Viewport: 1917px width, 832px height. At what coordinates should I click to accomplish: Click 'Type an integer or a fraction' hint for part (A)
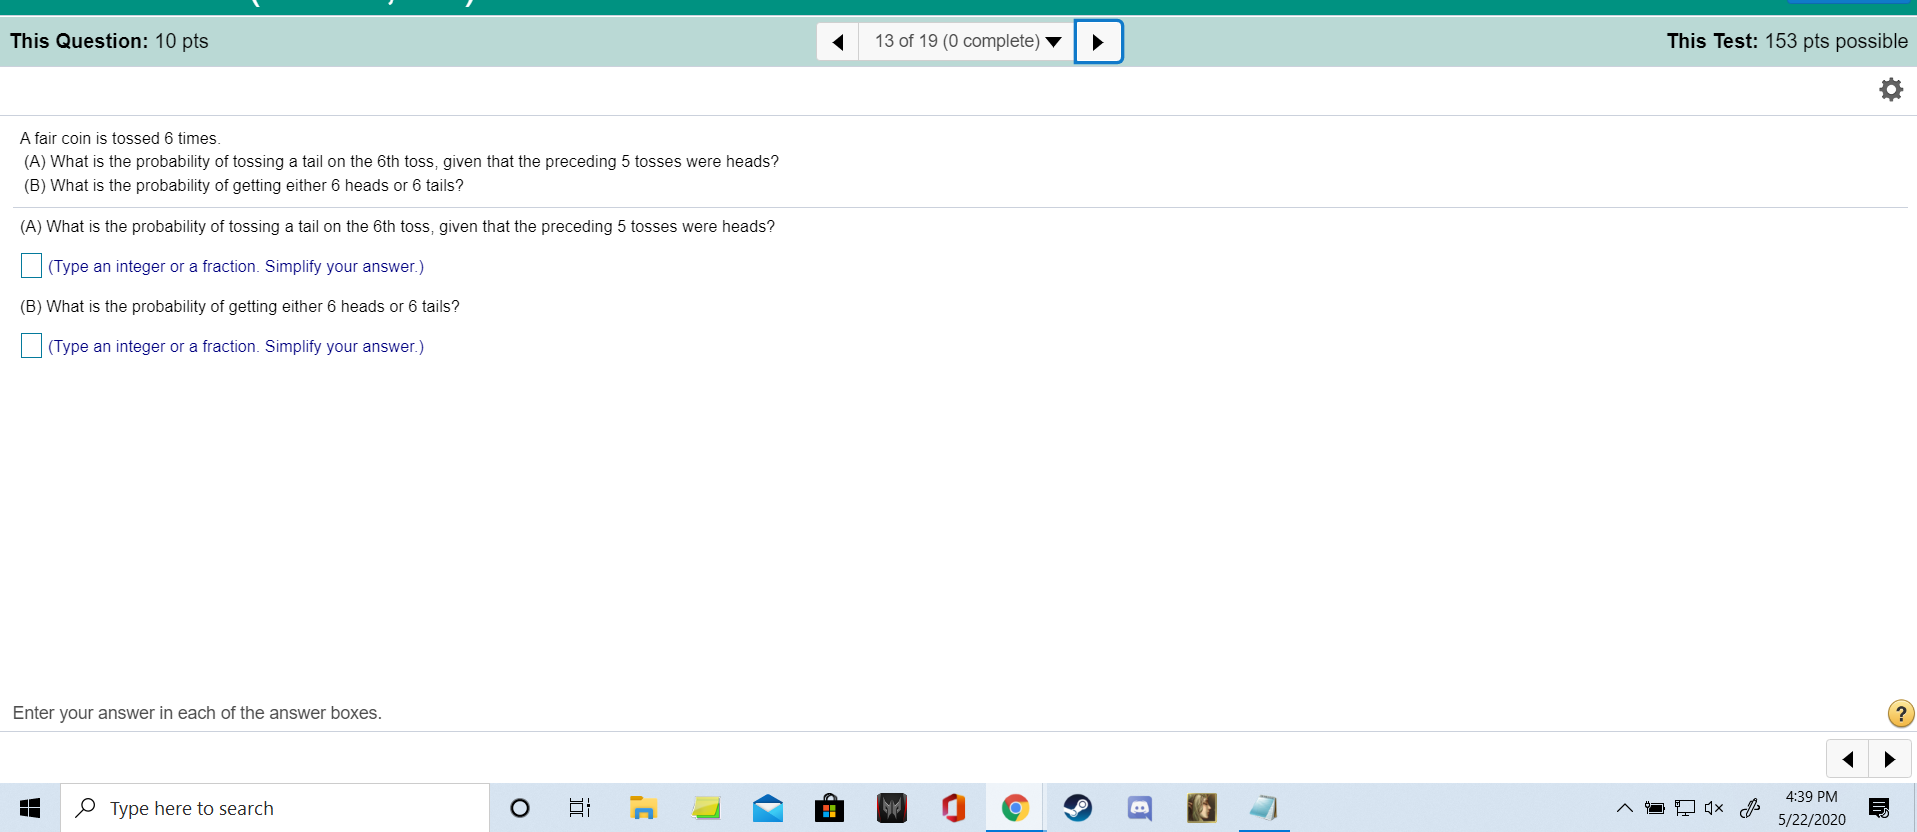tap(236, 266)
